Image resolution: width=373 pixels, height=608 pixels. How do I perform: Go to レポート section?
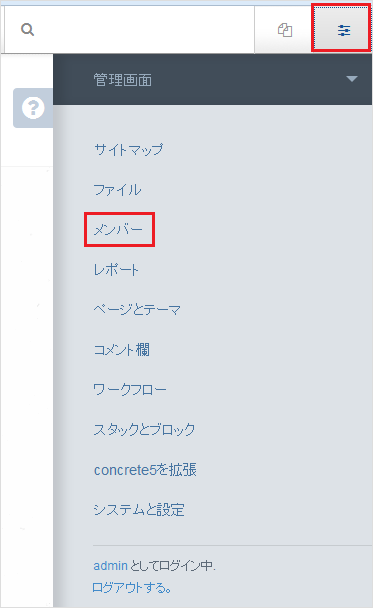tap(116, 269)
